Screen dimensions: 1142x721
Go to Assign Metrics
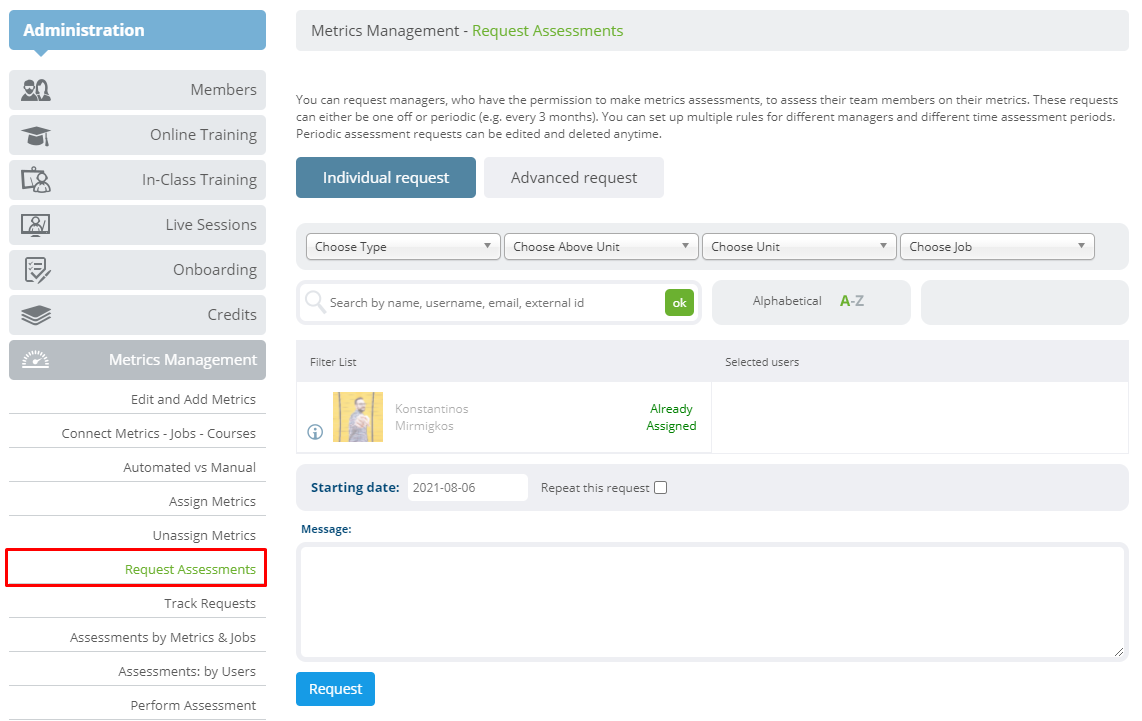point(212,502)
